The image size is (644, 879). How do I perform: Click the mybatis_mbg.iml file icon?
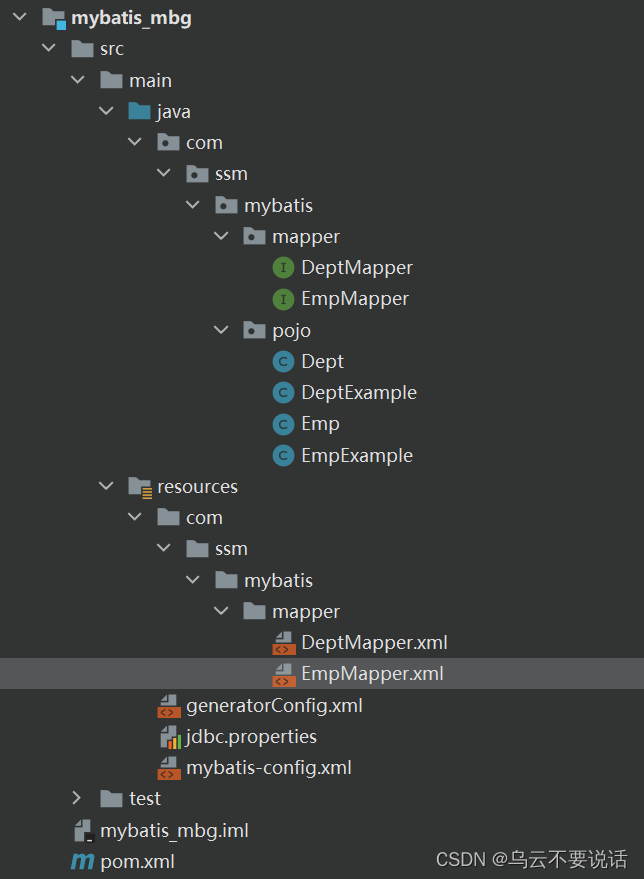tap(84, 830)
